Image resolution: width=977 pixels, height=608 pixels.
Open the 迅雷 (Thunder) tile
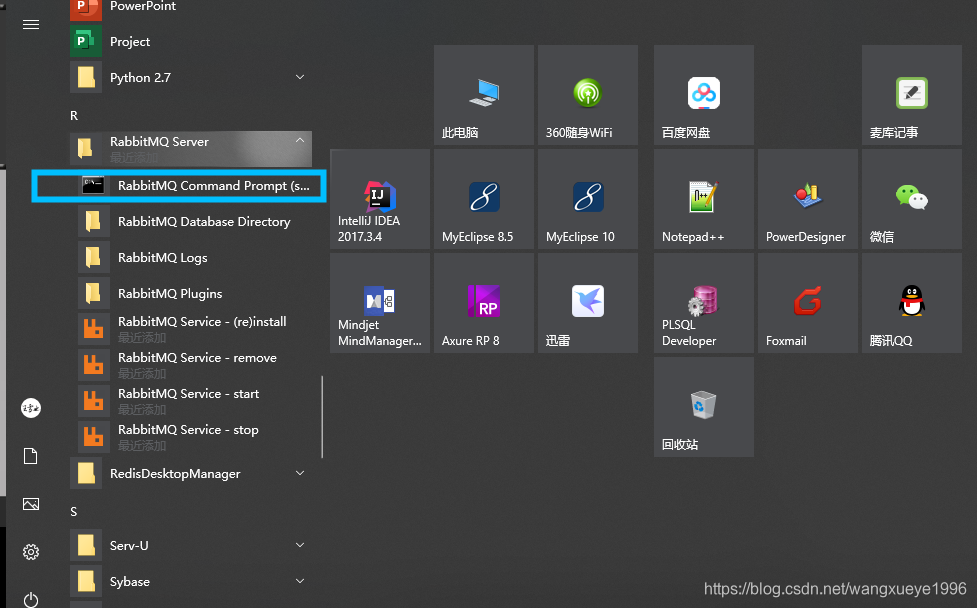(588, 303)
